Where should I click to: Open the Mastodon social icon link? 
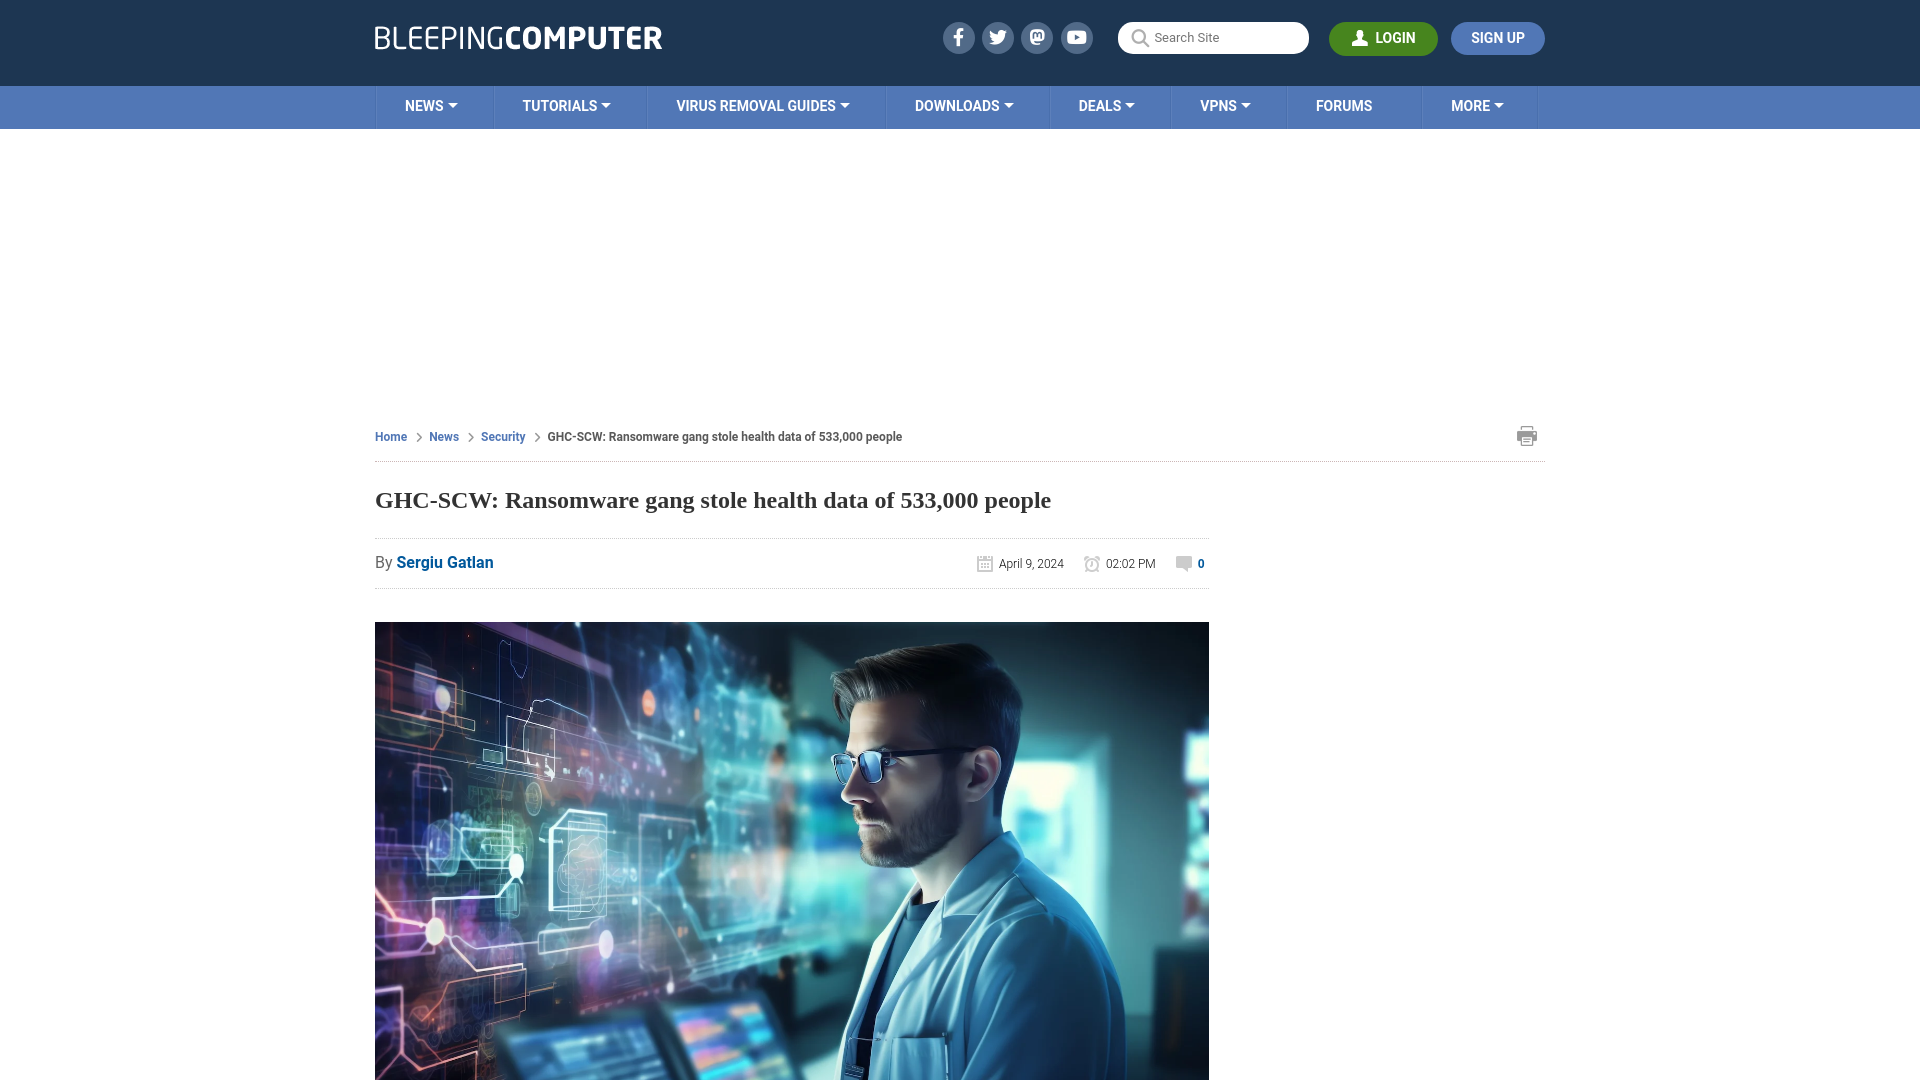pos(1038,37)
